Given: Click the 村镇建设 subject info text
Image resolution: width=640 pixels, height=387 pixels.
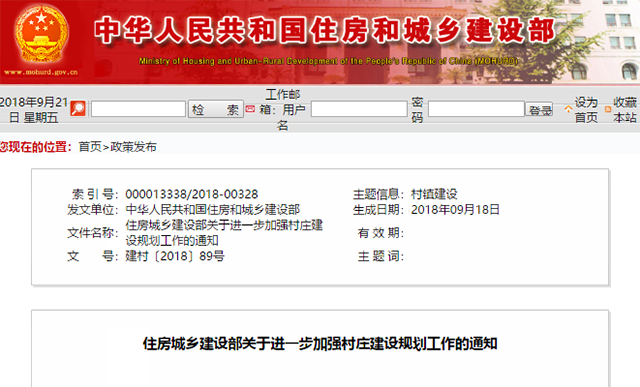Looking at the screenshot, I should coord(434,194).
